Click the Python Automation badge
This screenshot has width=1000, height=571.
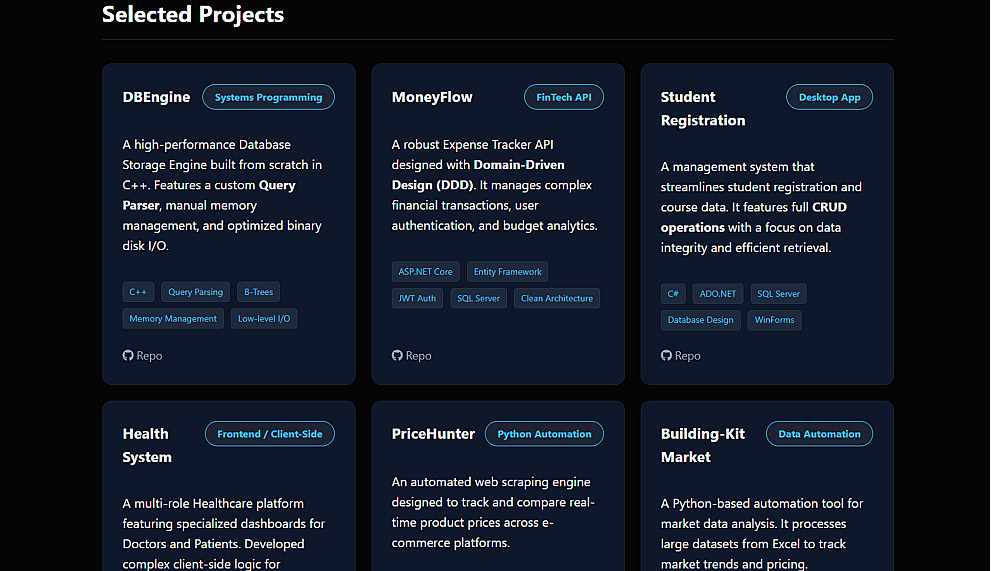(x=544, y=434)
